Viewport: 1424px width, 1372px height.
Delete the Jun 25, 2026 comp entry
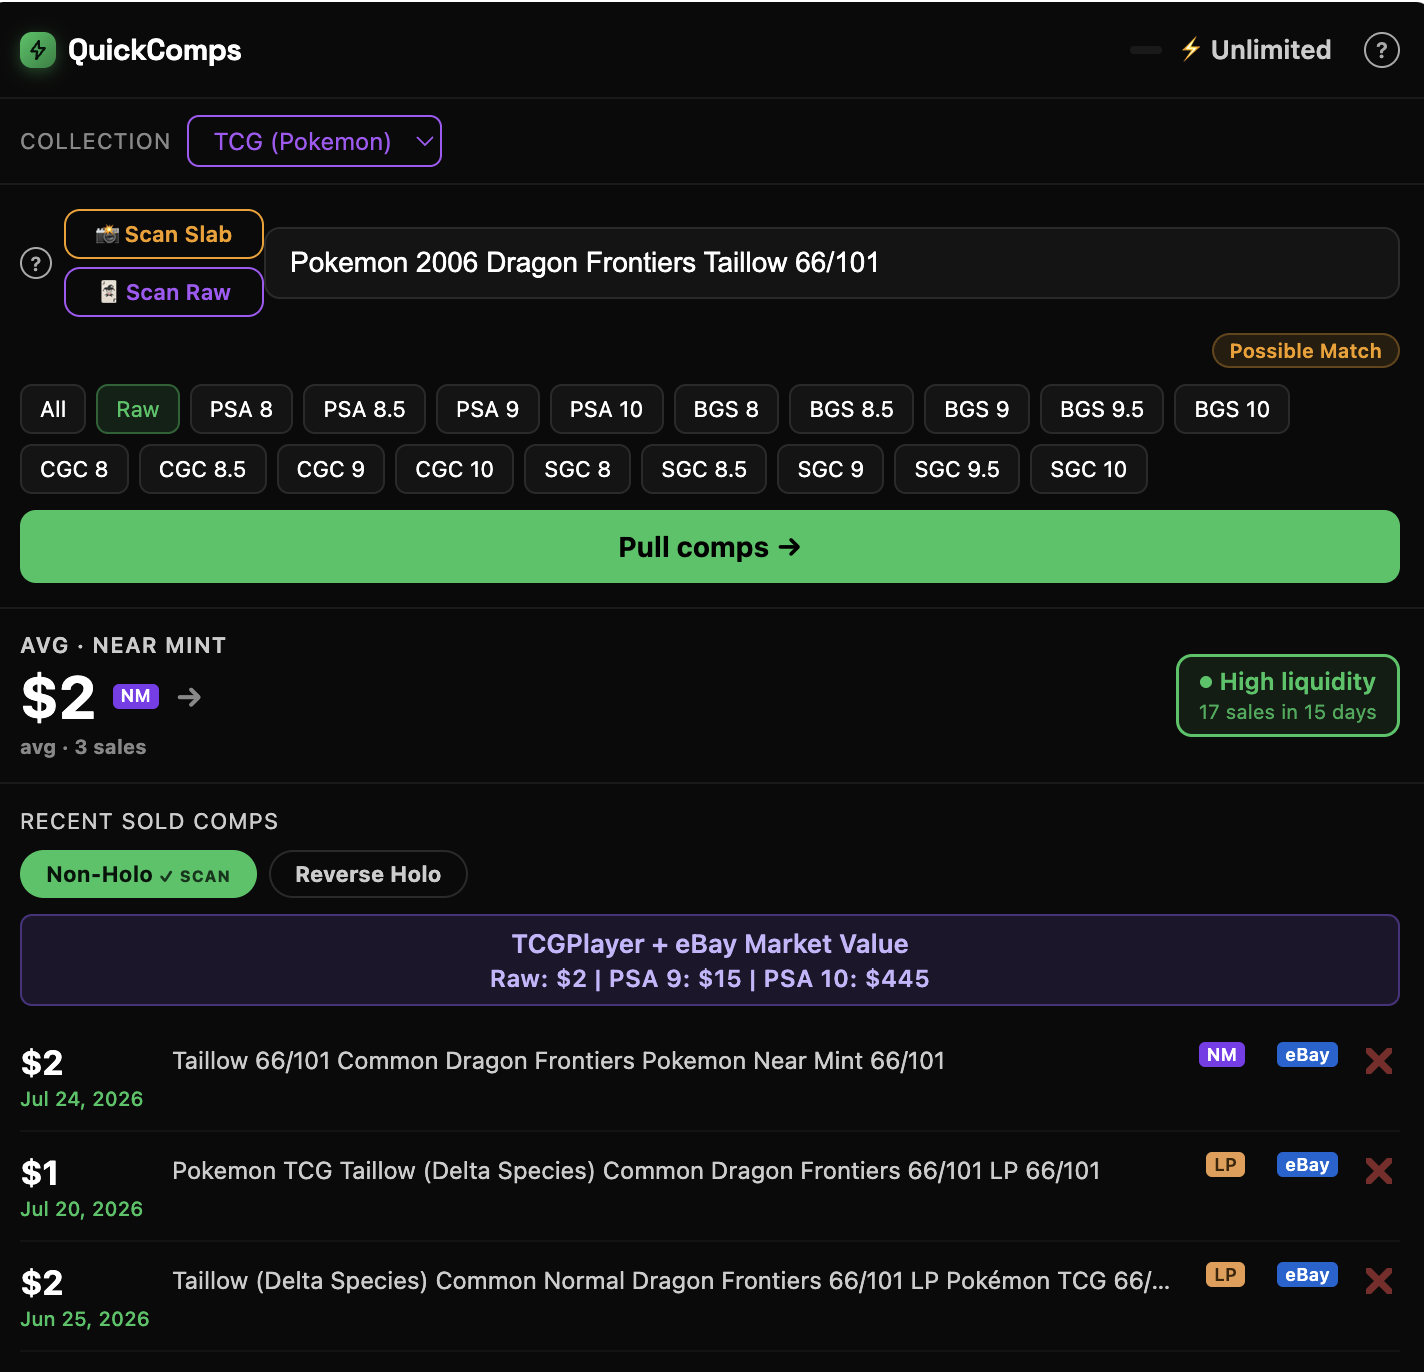pos(1379,1281)
